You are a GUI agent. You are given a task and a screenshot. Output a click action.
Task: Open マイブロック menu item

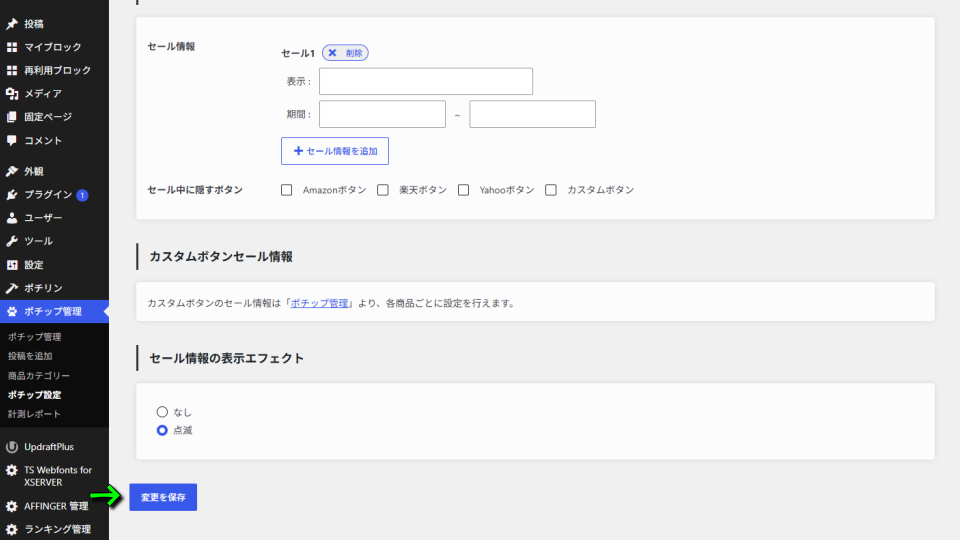[x=54, y=47]
